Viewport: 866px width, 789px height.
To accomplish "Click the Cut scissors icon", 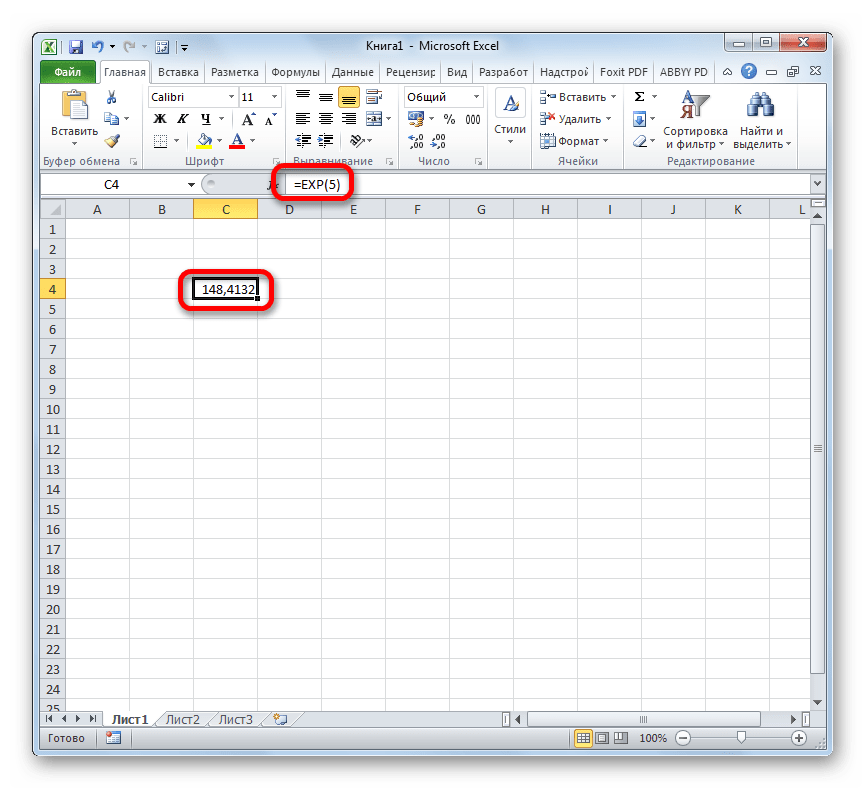I will (x=111, y=97).
